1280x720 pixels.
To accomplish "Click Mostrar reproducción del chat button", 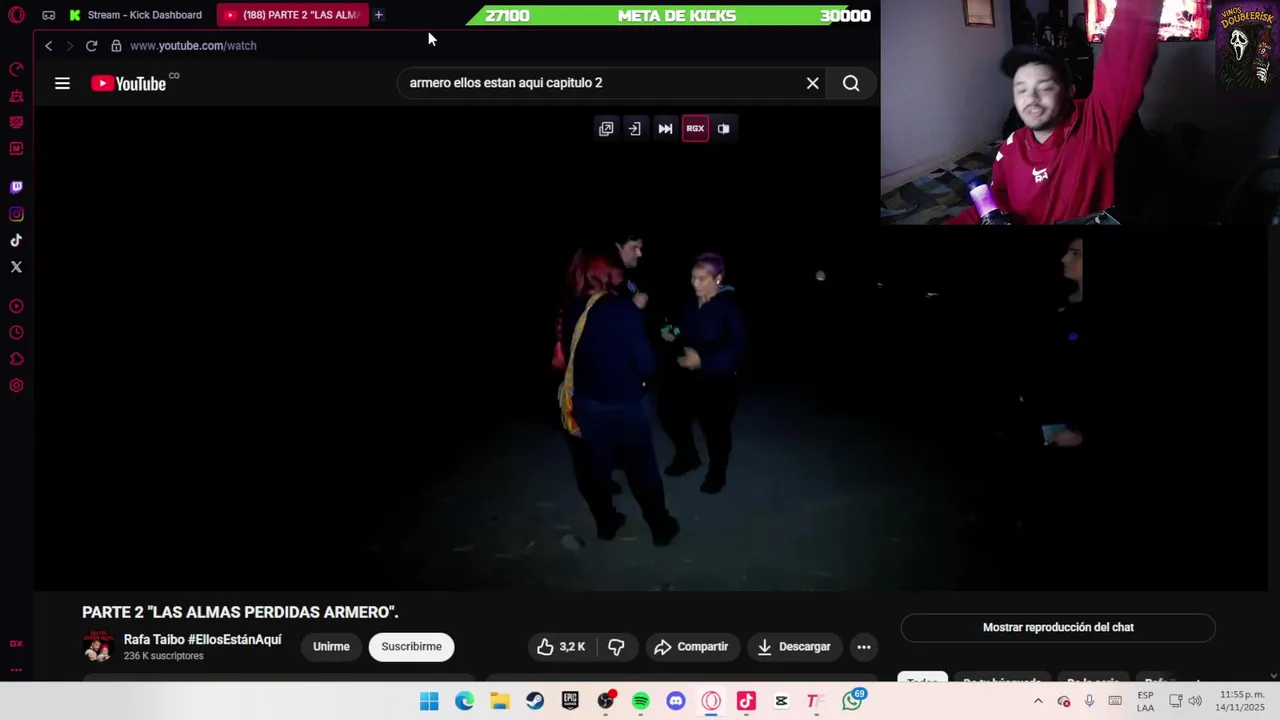I will pos(1058,628).
